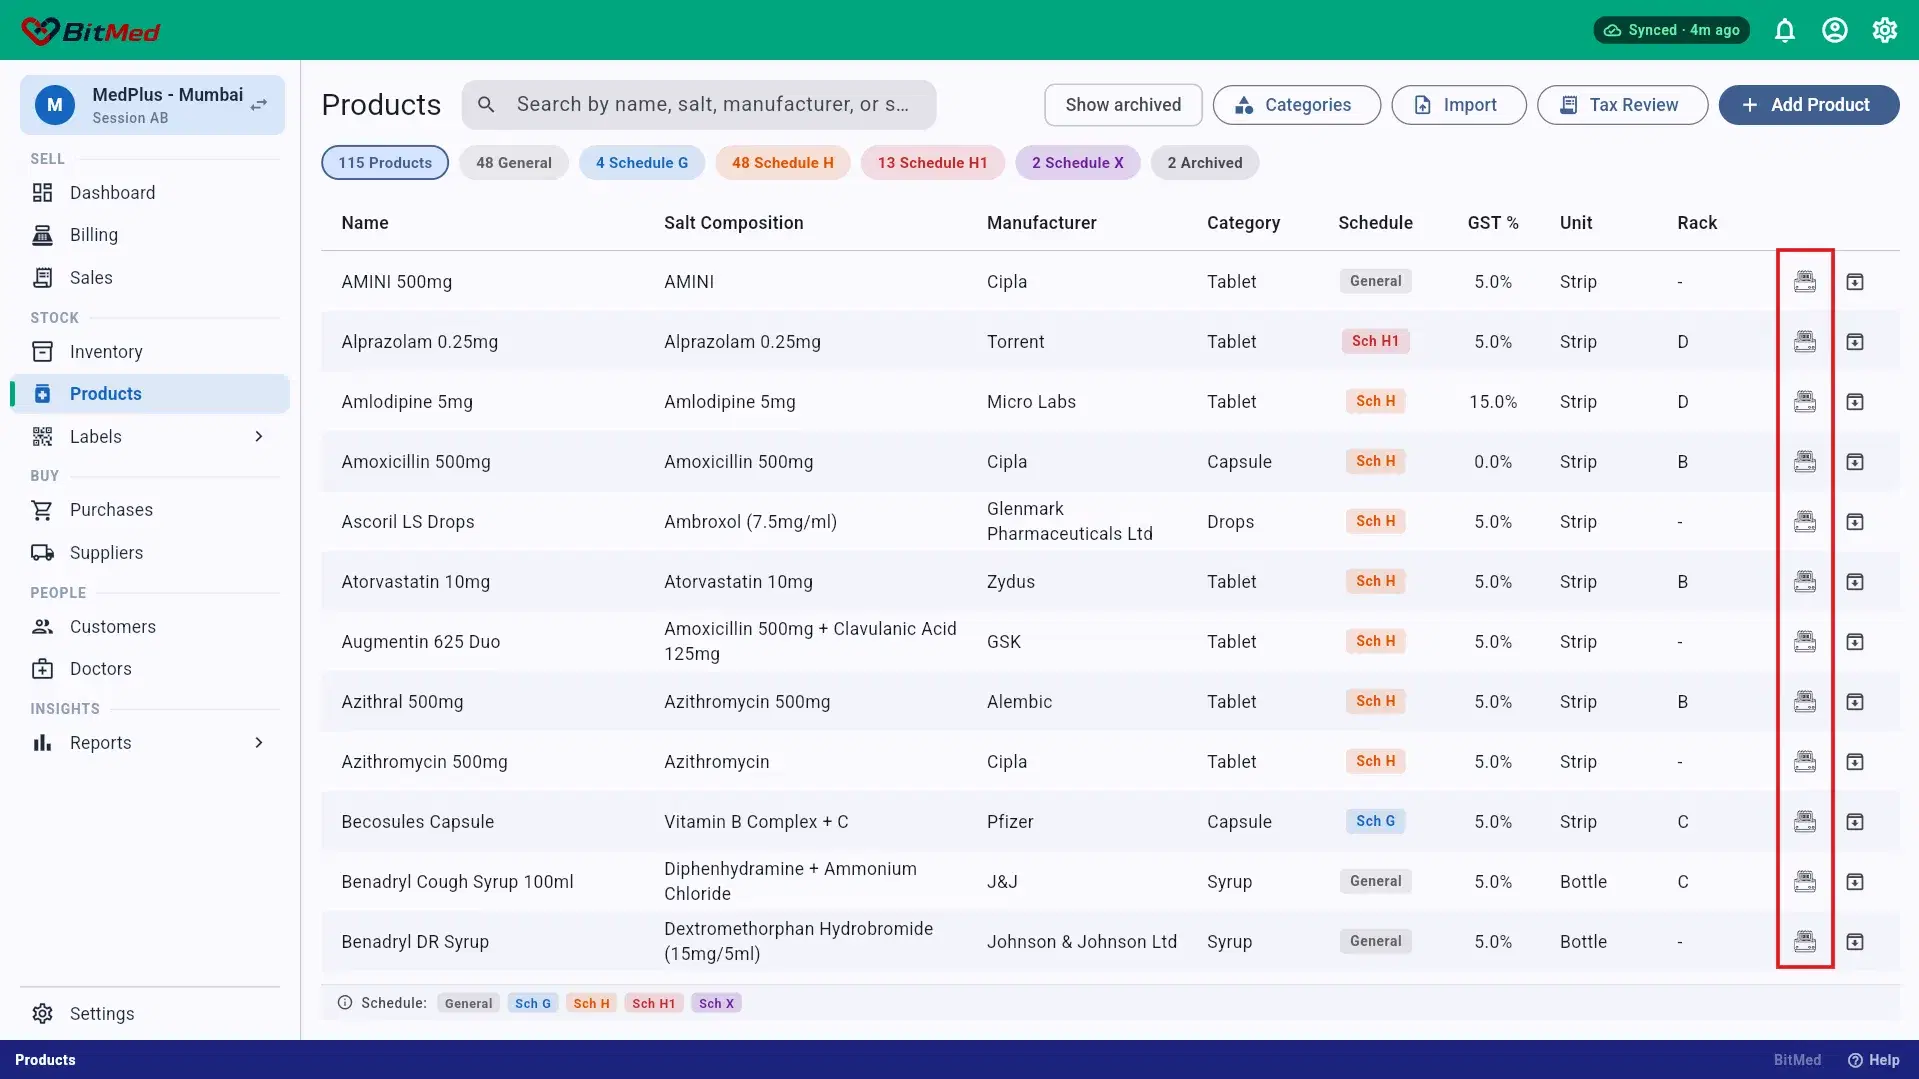Archive the Atorvastatin 10mg product
Viewport: 1919px width, 1079px height.
pyautogui.click(x=1855, y=582)
